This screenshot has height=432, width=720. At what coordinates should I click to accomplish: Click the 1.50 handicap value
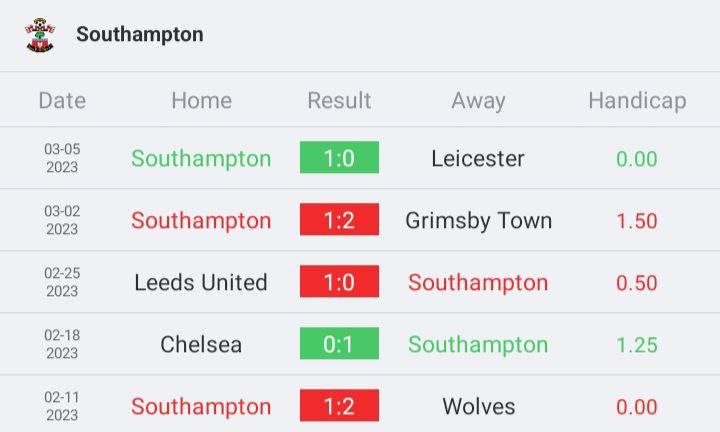637,221
